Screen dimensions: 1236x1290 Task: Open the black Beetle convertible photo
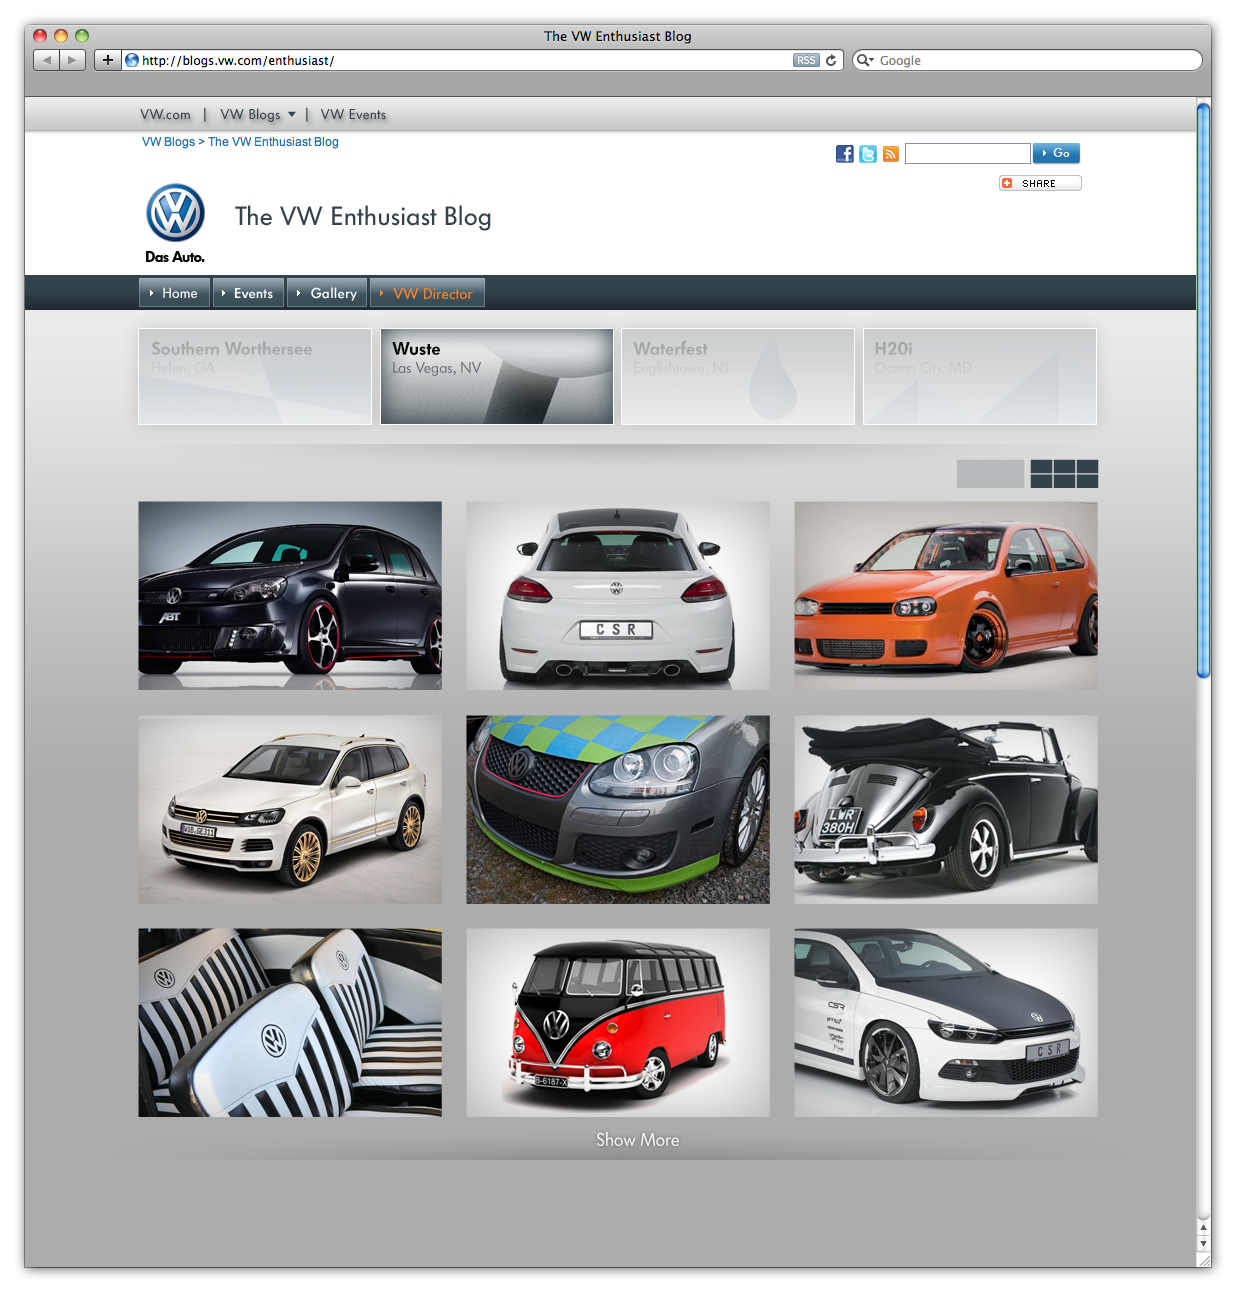(946, 810)
